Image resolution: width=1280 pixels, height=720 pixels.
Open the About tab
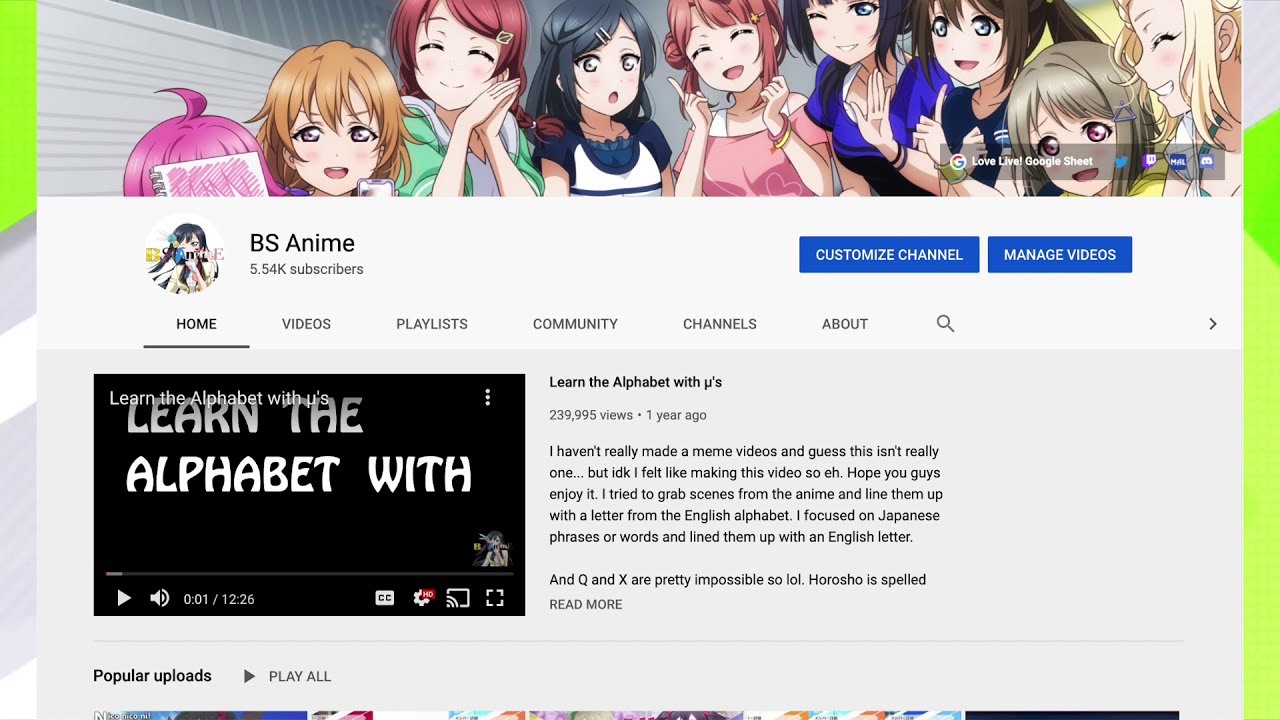(x=845, y=324)
